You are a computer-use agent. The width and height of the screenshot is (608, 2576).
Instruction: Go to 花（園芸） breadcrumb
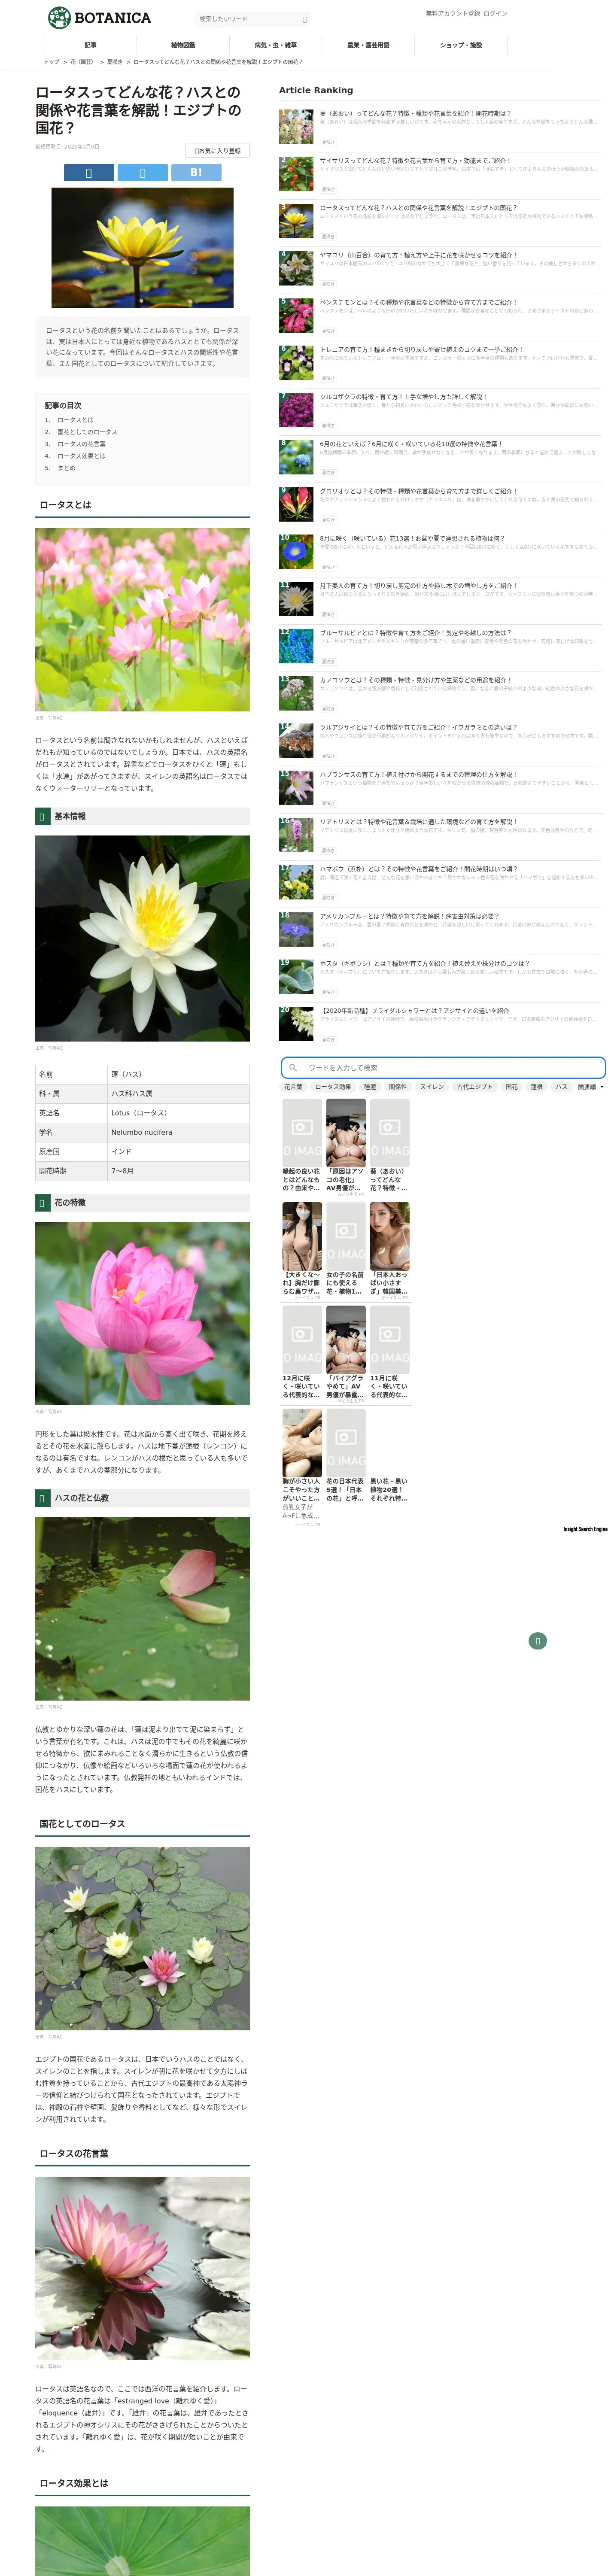82,62
